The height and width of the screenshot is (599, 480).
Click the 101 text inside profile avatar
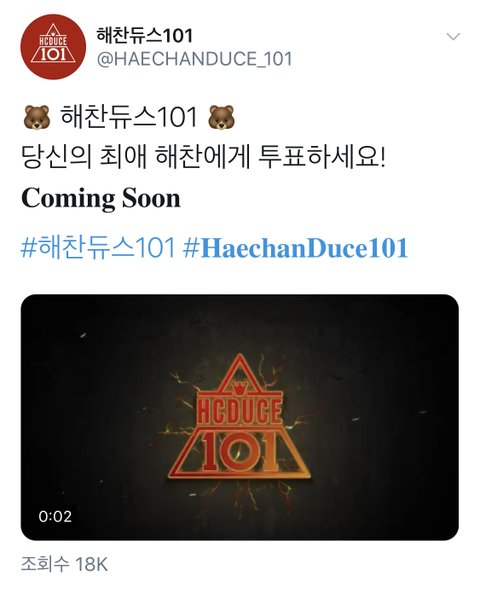[53, 55]
